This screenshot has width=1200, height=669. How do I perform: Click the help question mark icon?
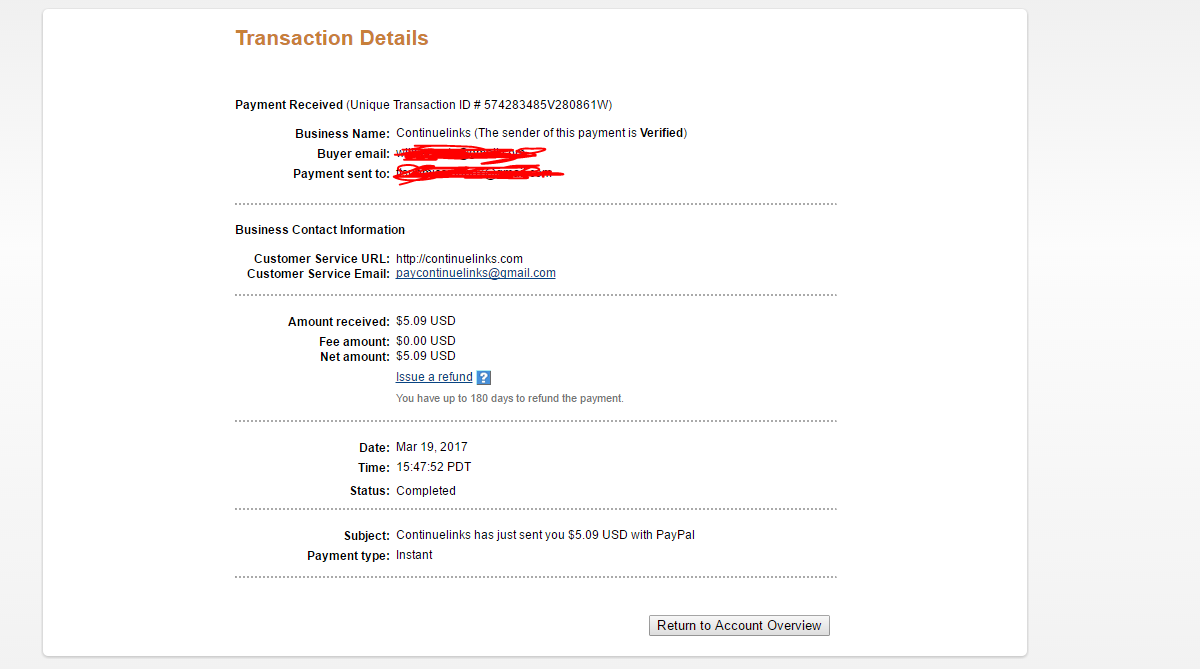(484, 378)
